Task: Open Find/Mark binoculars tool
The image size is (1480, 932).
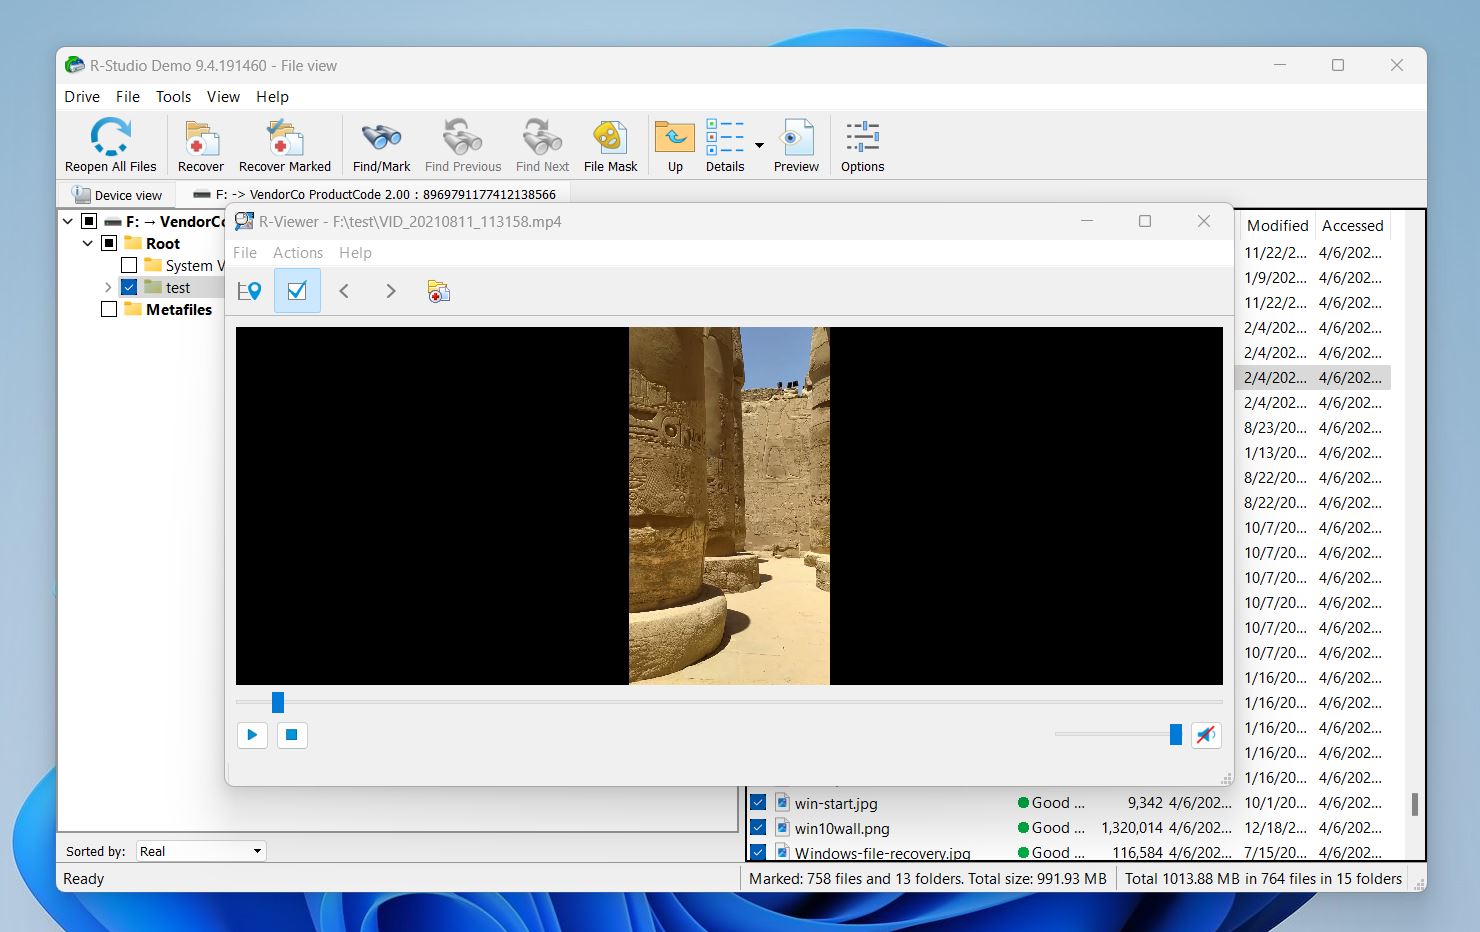Action: pos(381,146)
